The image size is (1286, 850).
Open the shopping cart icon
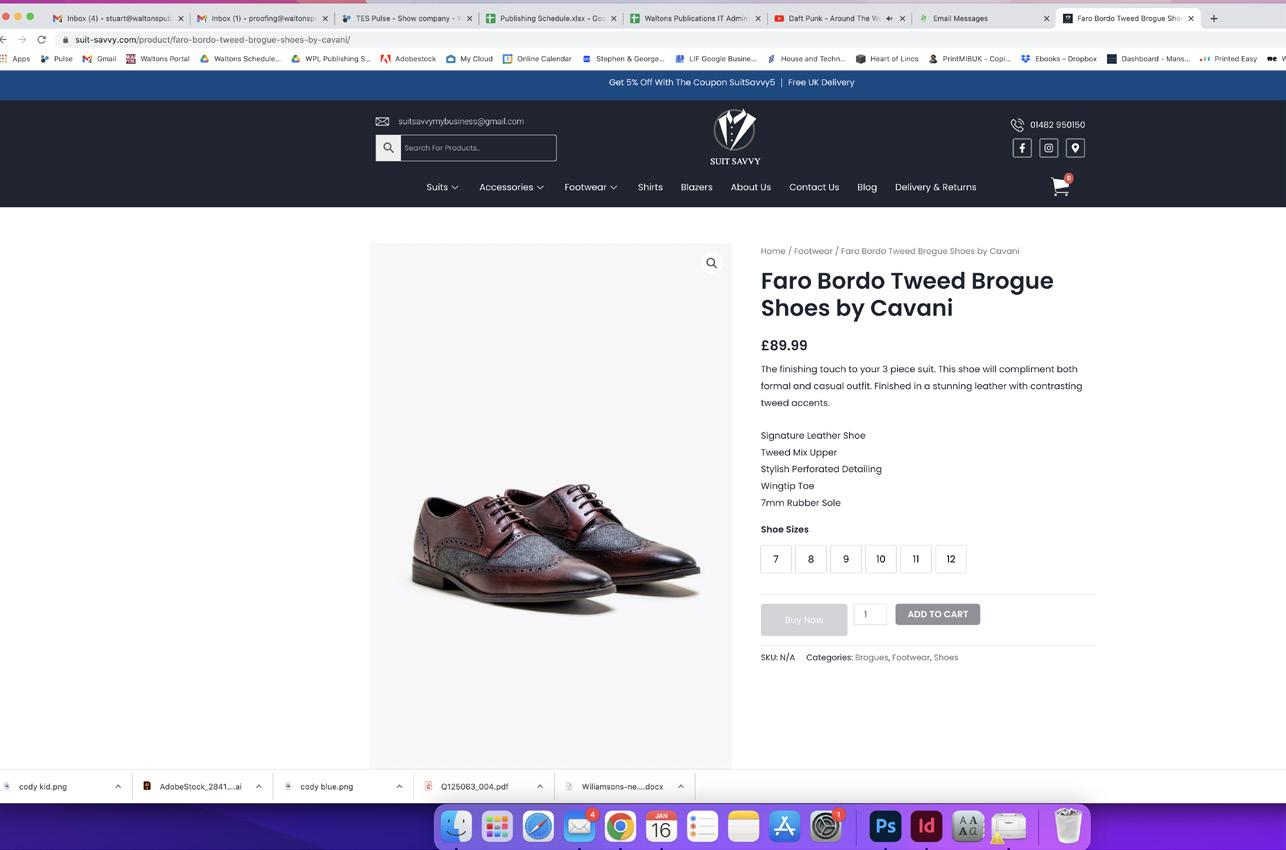[x=1060, y=187]
